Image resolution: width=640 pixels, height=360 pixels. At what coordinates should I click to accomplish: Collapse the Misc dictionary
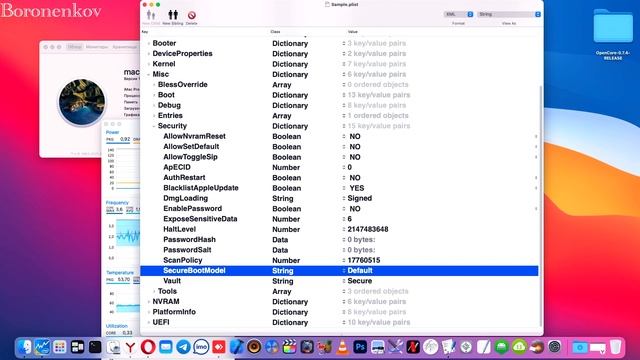pyautogui.click(x=149, y=74)
